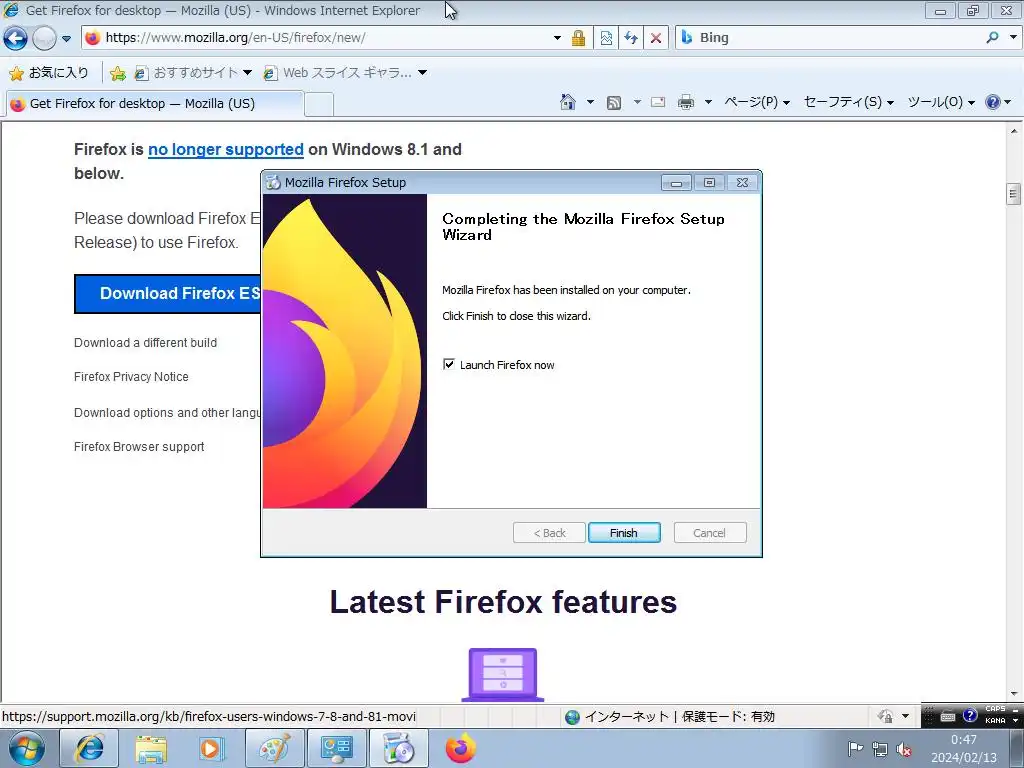1024x768 pixels.
Task: Open Windows Explorer folder taskbar icon
Action: coord(151,748)
